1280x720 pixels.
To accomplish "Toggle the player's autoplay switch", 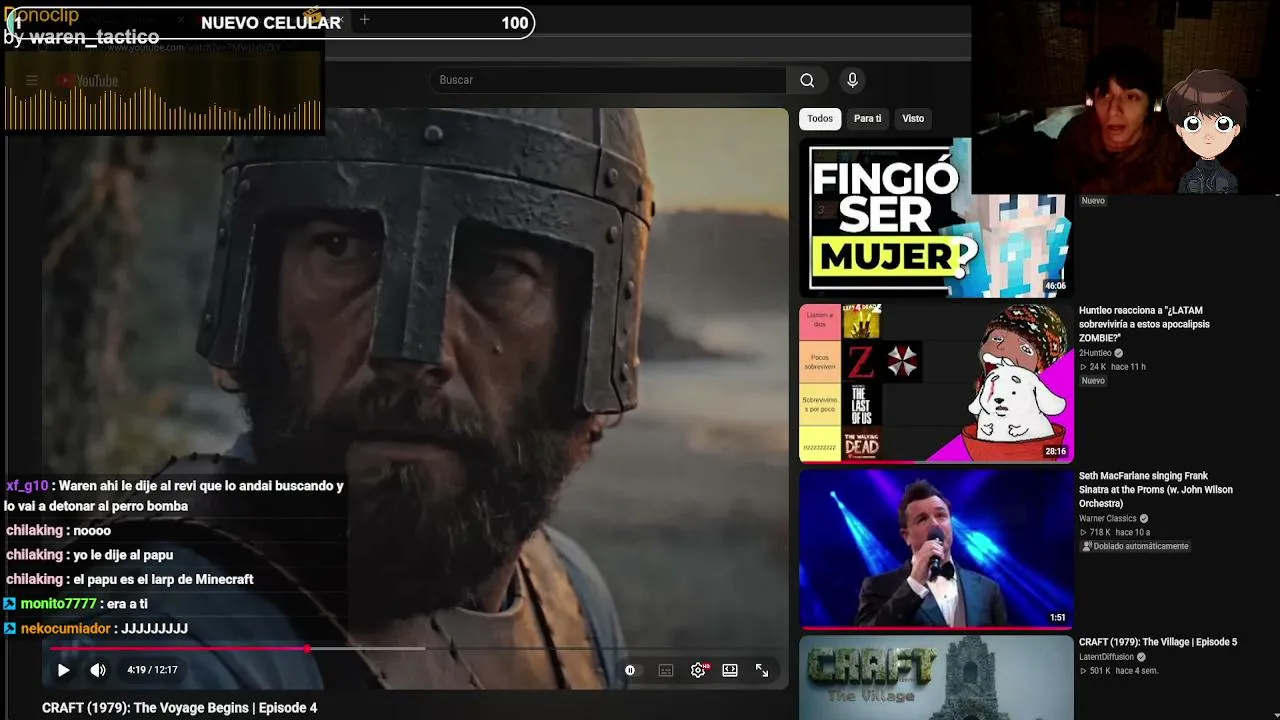I will 630,670.
